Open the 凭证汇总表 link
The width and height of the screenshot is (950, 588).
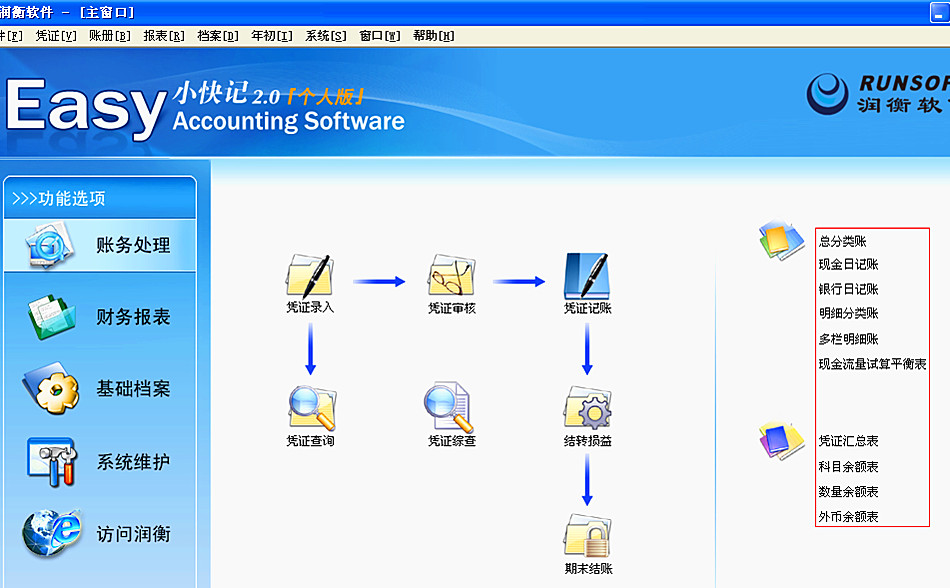[848, 441]
